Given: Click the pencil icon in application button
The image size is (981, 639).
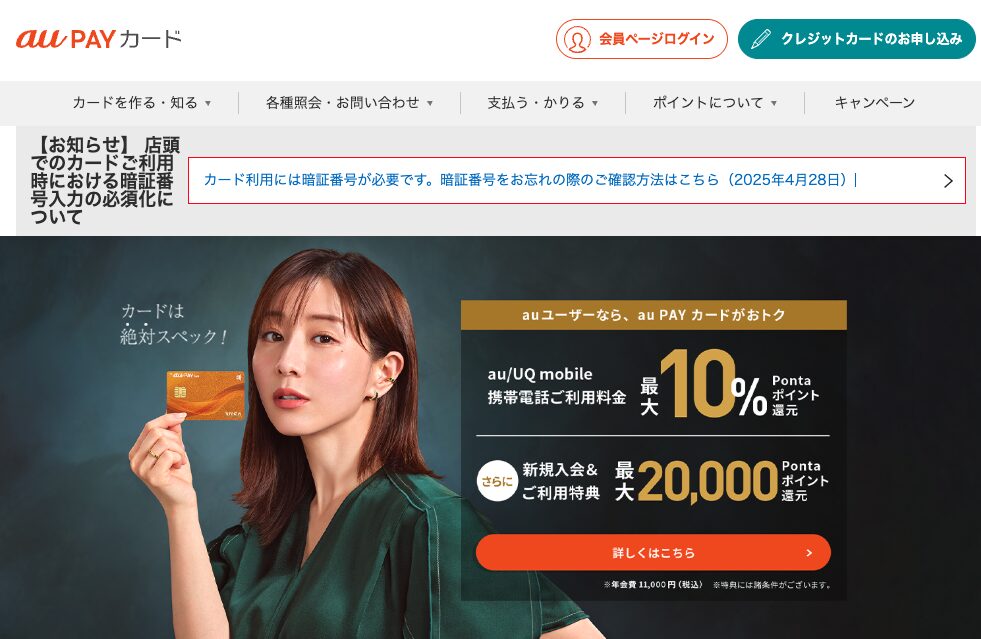Looking at the screenshot, I should (x=761, y=39).
